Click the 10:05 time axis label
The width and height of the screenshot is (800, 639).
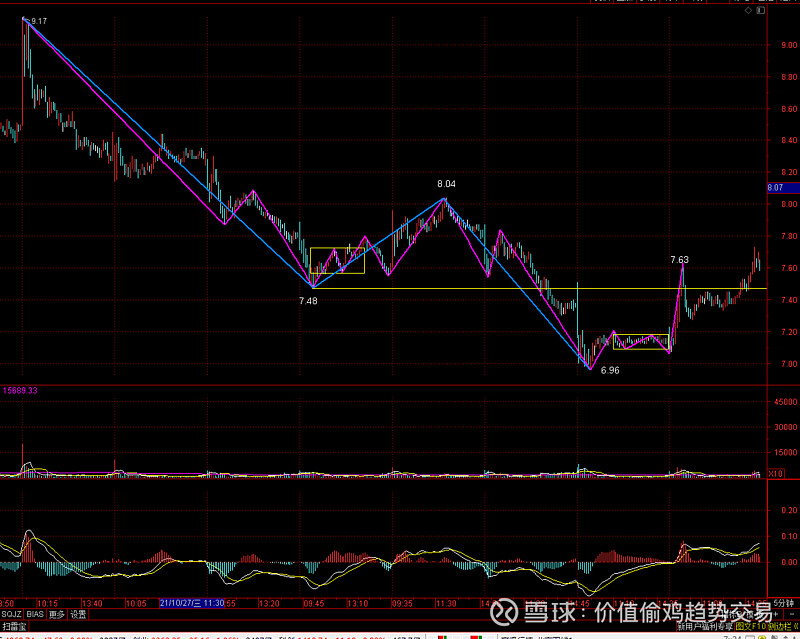(x=136, y=603)
